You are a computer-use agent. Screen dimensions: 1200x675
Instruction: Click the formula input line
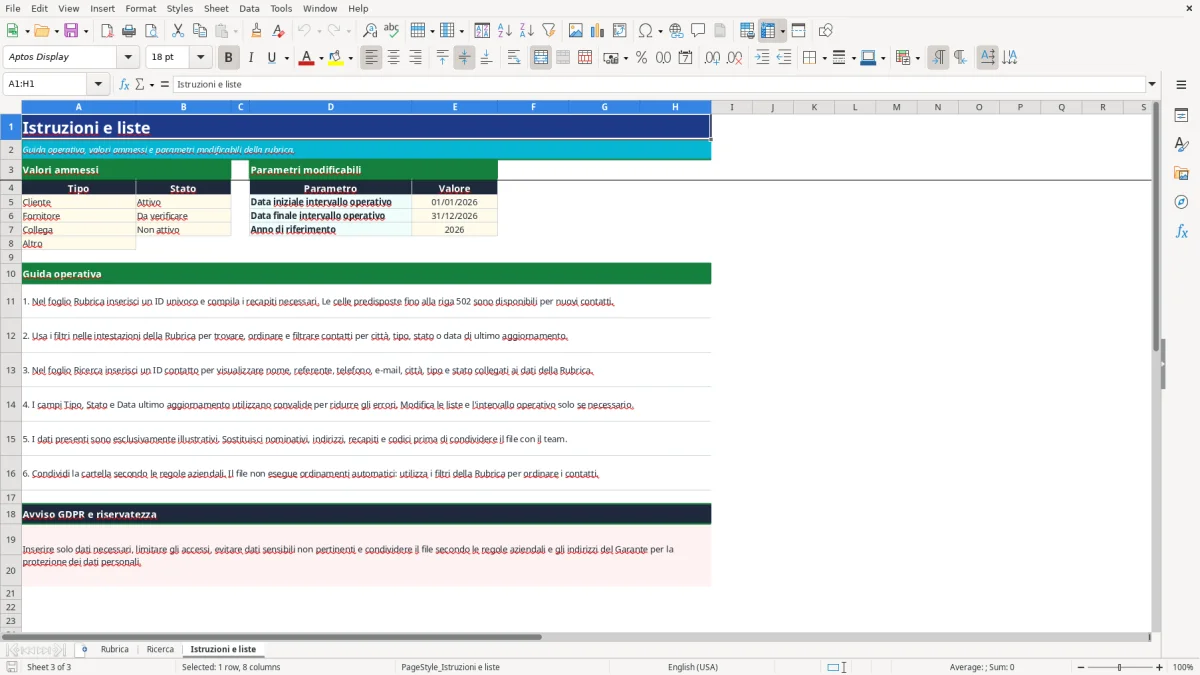tap(659, 85)
